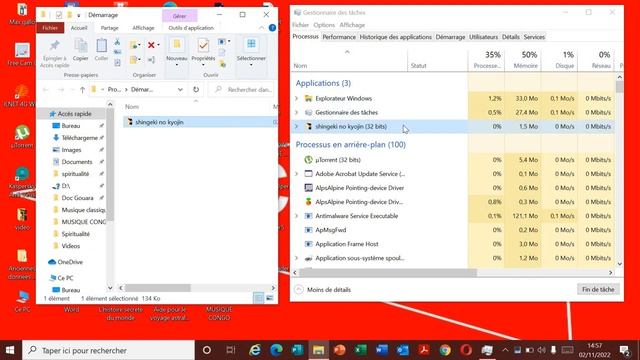Image resolution: width=640 pixels, height=360 pixels.
Task: Sort Explorer files by Nom column
Action: [x=132, y=107]
